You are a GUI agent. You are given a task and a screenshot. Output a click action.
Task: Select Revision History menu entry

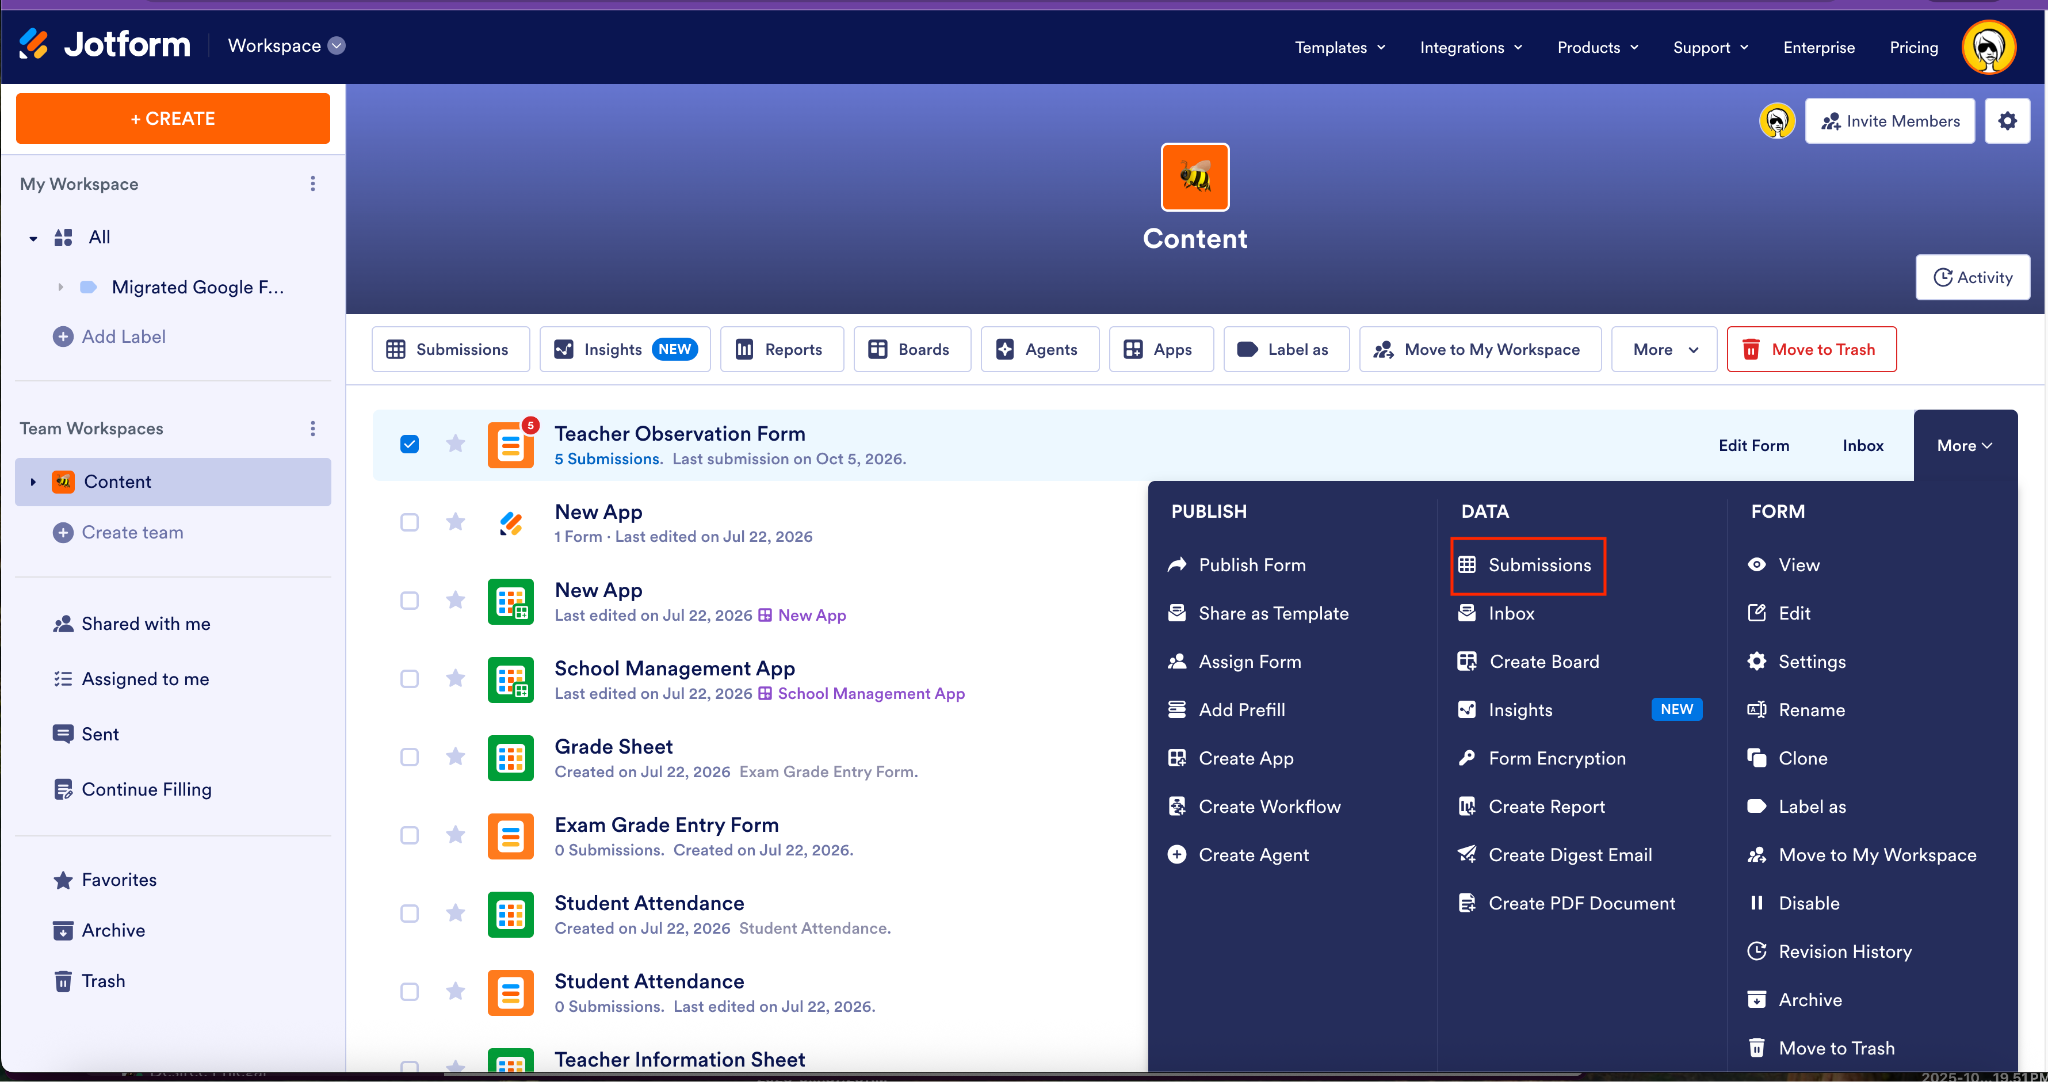(1829, 952)
